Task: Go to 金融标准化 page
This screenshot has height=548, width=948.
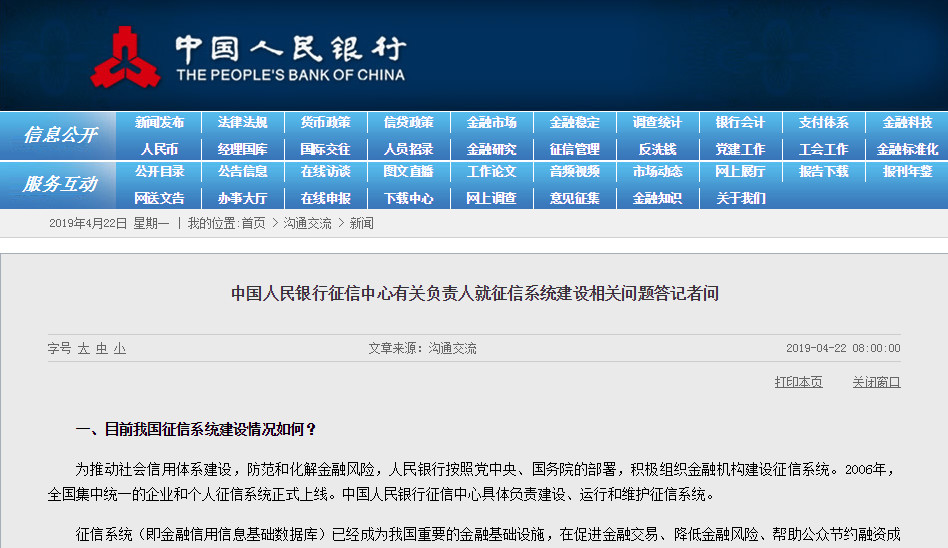Action: 907,149
